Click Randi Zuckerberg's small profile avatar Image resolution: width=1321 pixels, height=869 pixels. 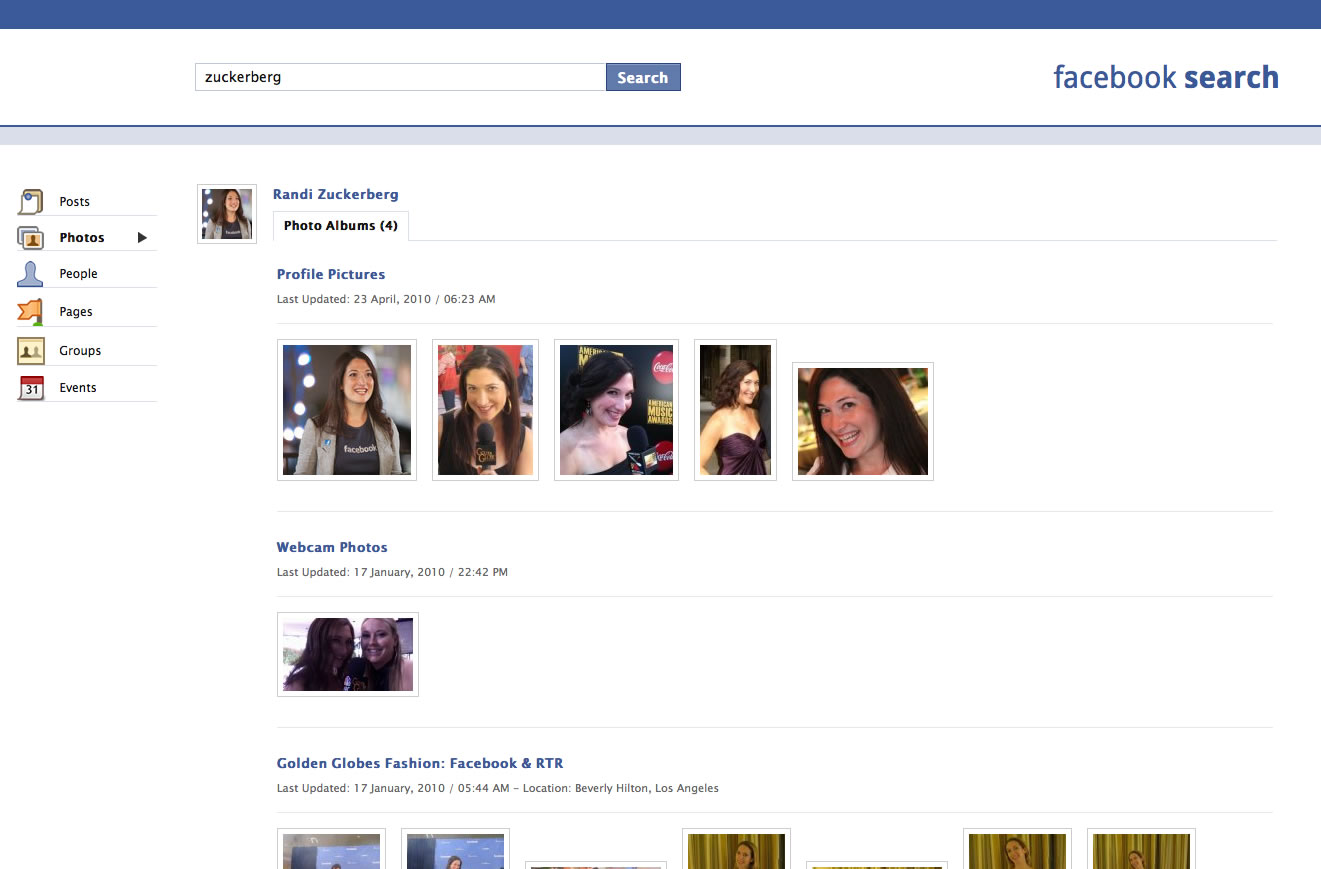coord(227,214)
